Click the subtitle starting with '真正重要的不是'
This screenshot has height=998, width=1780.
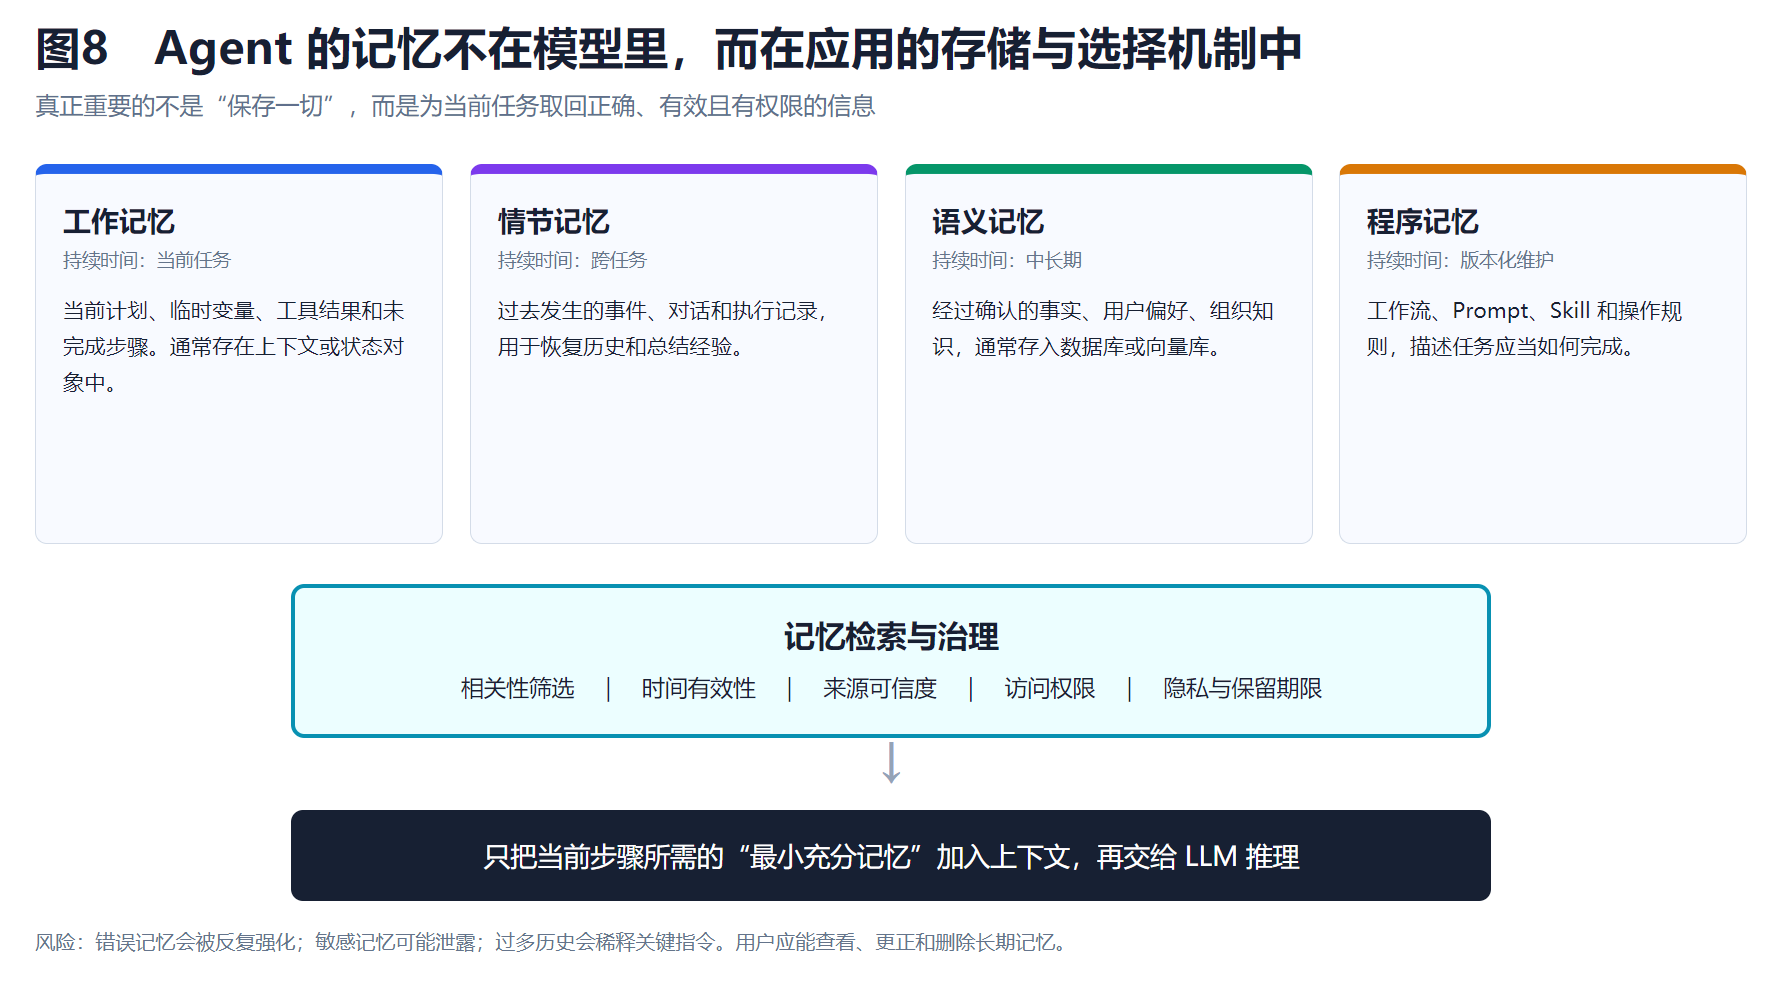point(455,106)
